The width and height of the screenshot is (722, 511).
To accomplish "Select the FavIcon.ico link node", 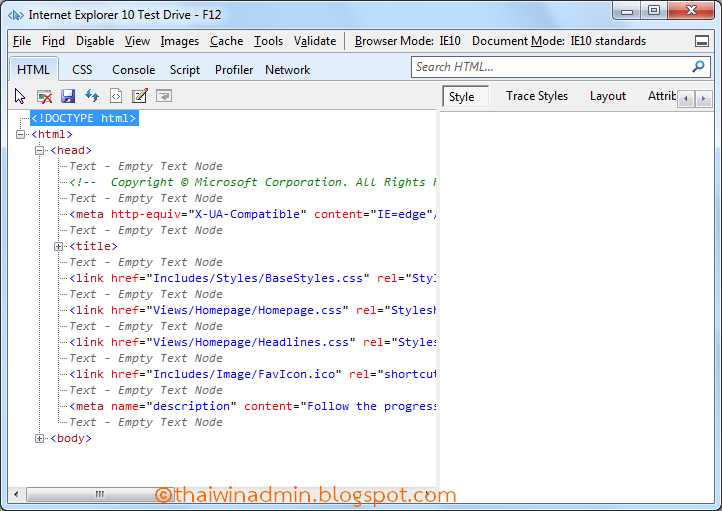I will pyautogui.click(x=252, y=374).
